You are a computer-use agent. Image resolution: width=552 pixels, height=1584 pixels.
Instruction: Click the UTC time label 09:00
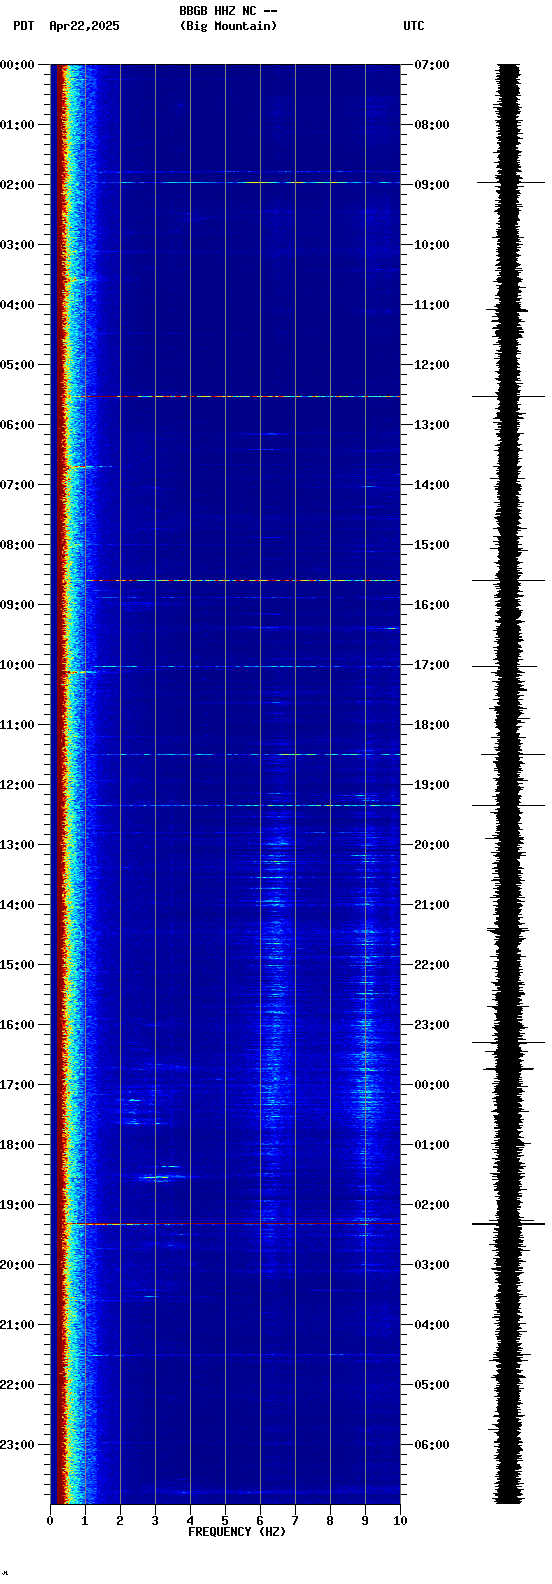(431, 185)
